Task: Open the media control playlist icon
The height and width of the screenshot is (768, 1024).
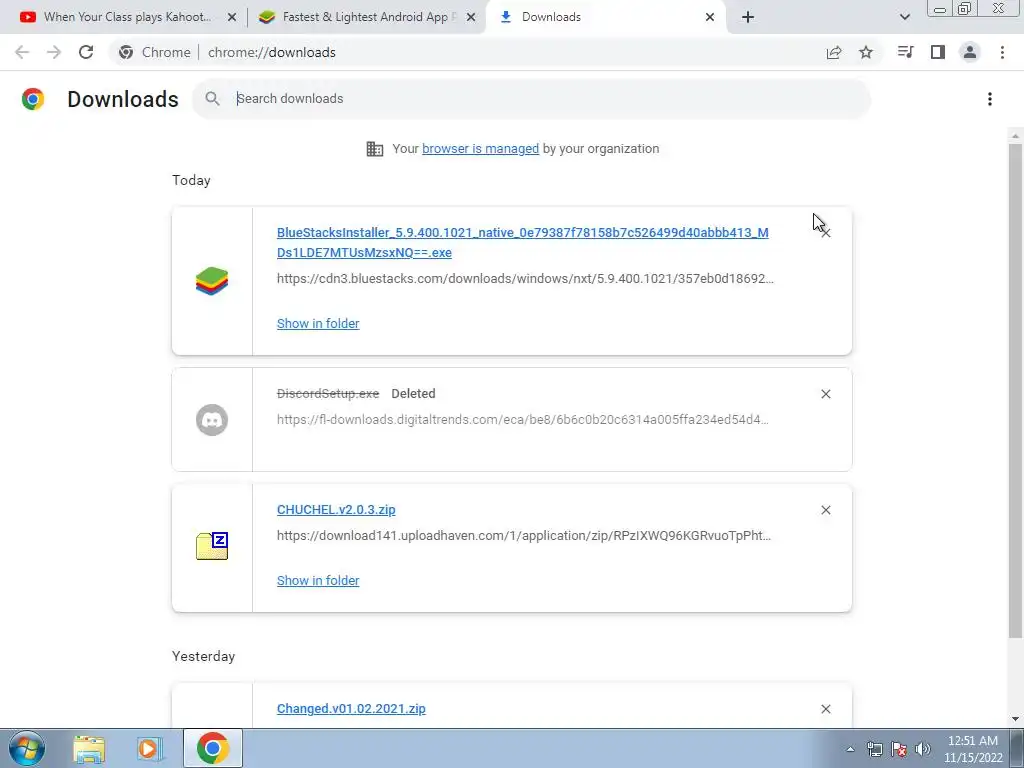Action: 905,52
